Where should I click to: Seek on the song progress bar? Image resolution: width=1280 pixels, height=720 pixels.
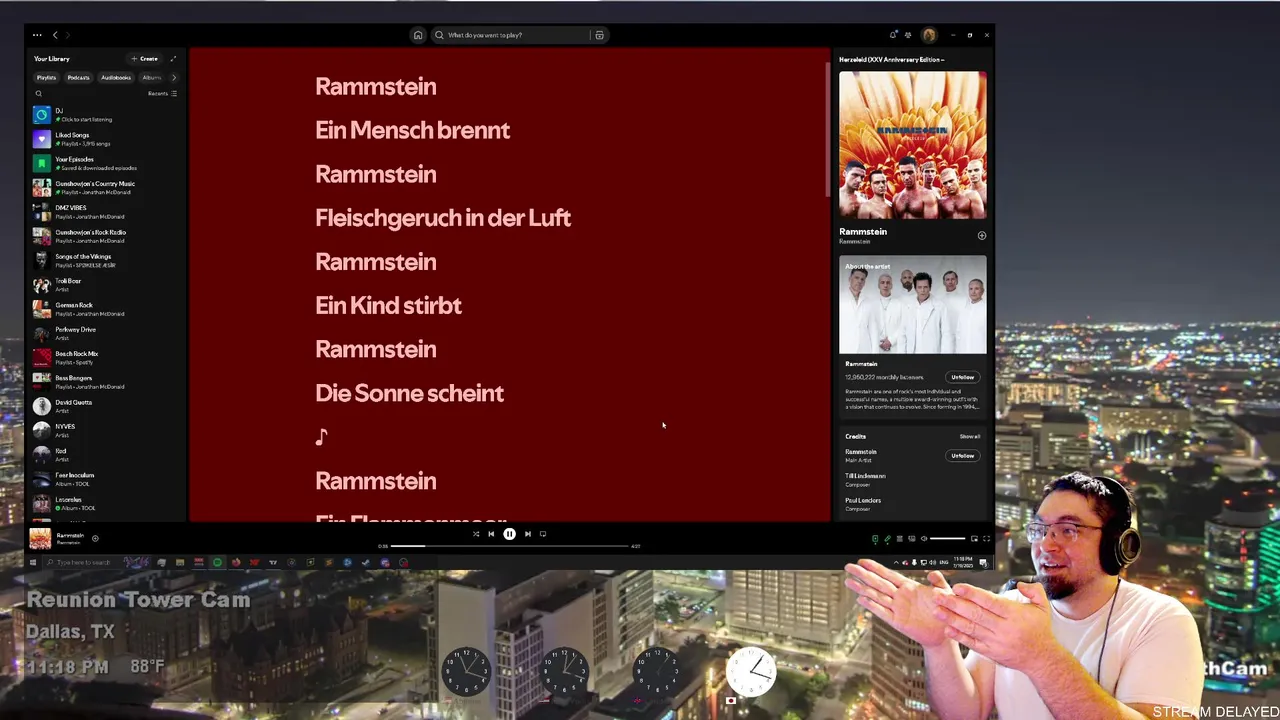(x=509, y=546)
